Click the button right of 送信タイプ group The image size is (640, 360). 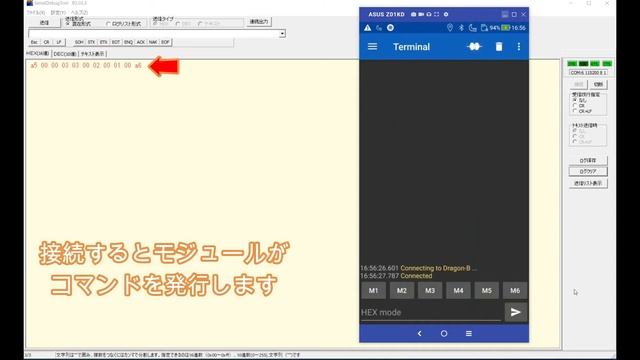tap(259, 22)
